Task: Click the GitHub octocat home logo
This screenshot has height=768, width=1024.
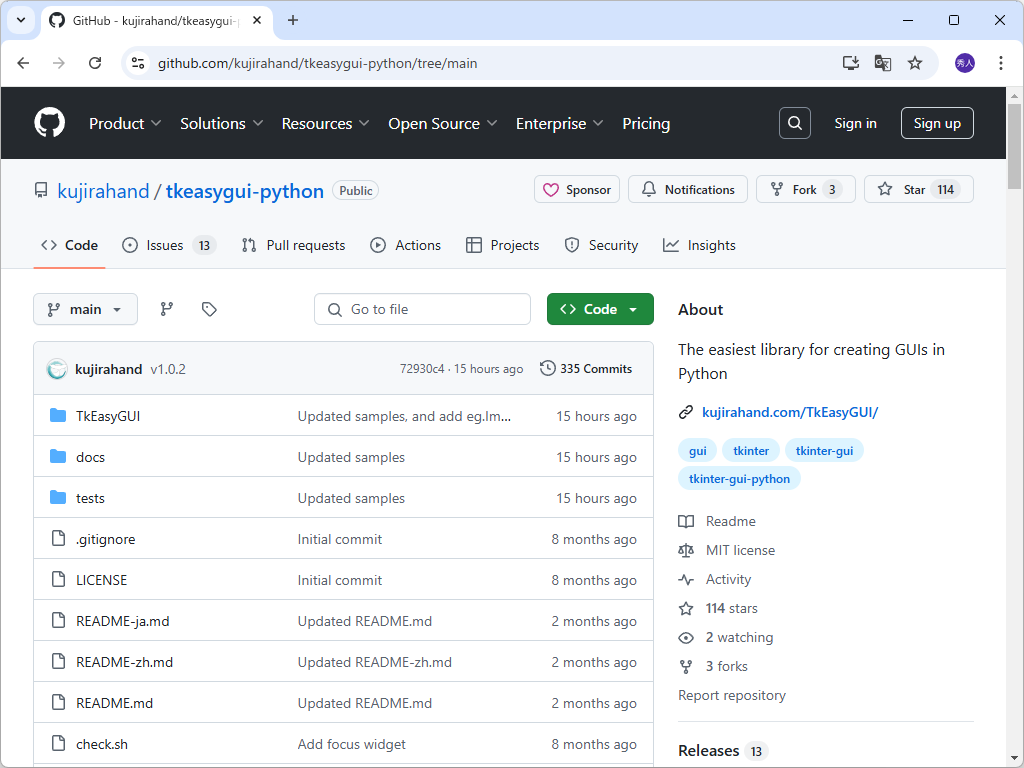Action: point(48,122)
